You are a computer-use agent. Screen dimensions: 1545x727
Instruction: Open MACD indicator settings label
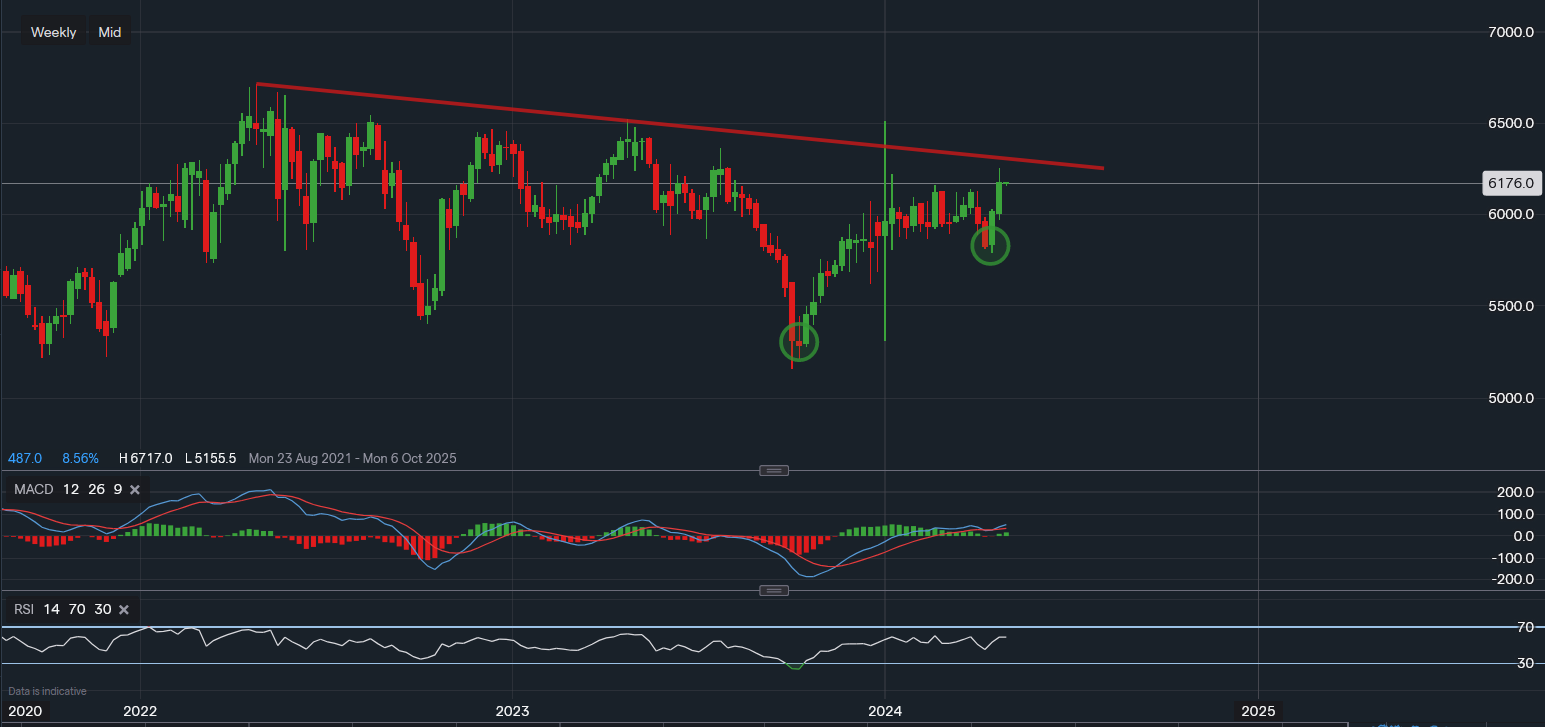32,490
